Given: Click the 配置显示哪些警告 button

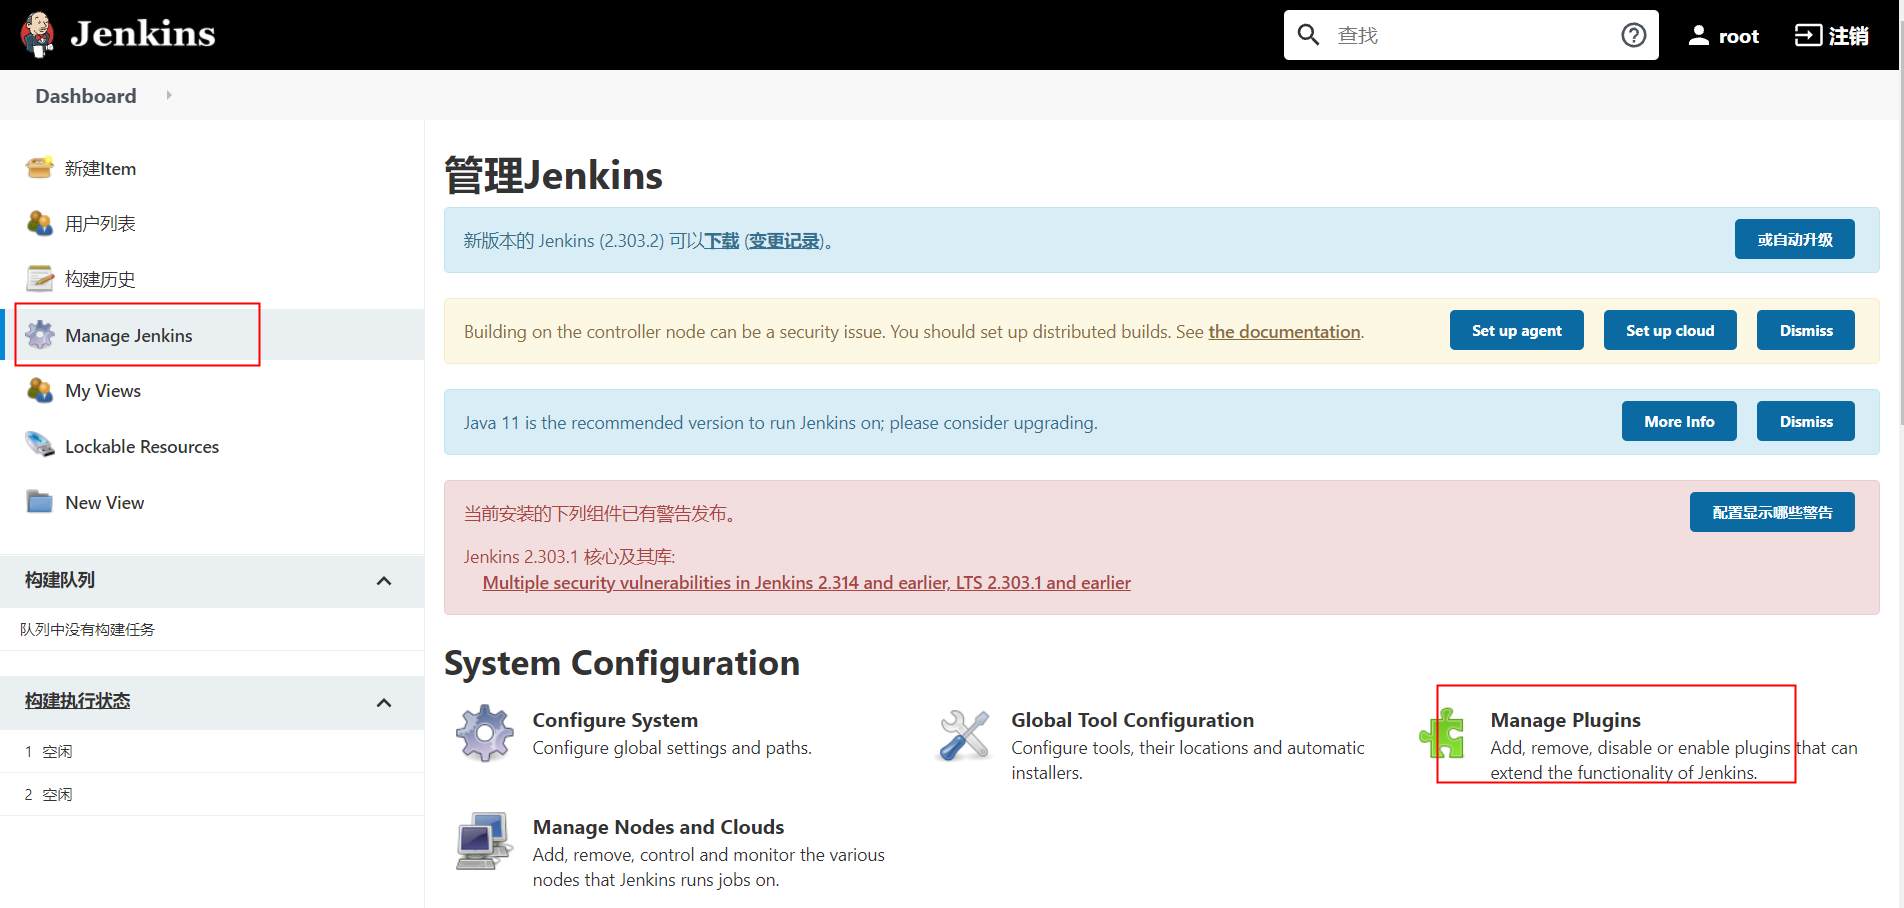Looking at the screenshot, I should point(1772,512).
